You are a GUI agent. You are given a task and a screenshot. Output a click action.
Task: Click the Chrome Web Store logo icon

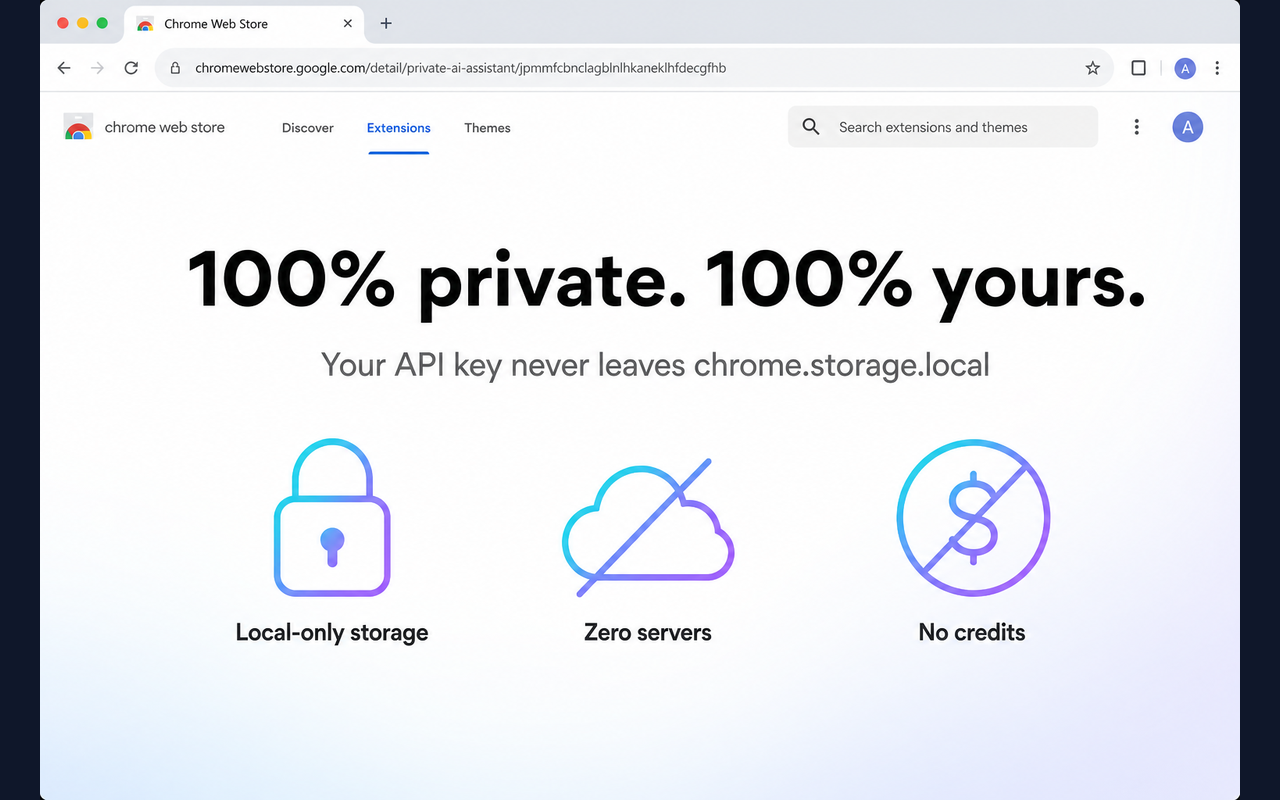point(78,127)
